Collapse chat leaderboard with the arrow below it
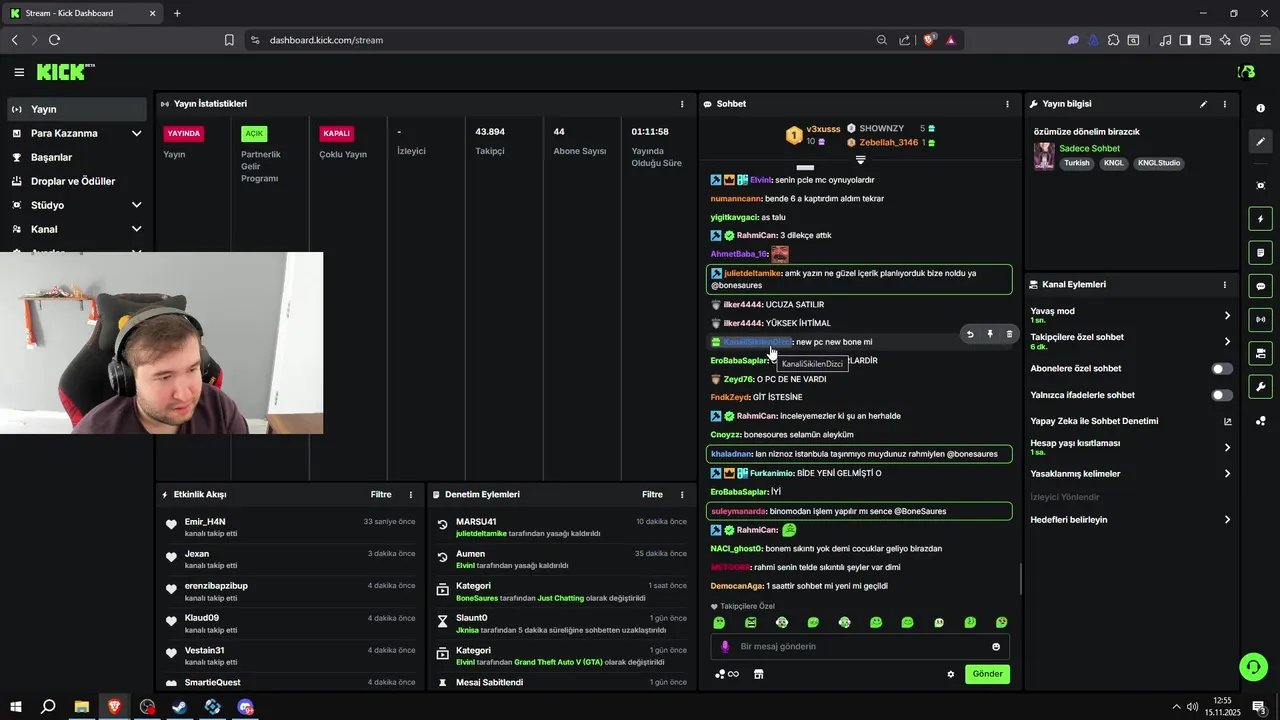 coord(860,160)
